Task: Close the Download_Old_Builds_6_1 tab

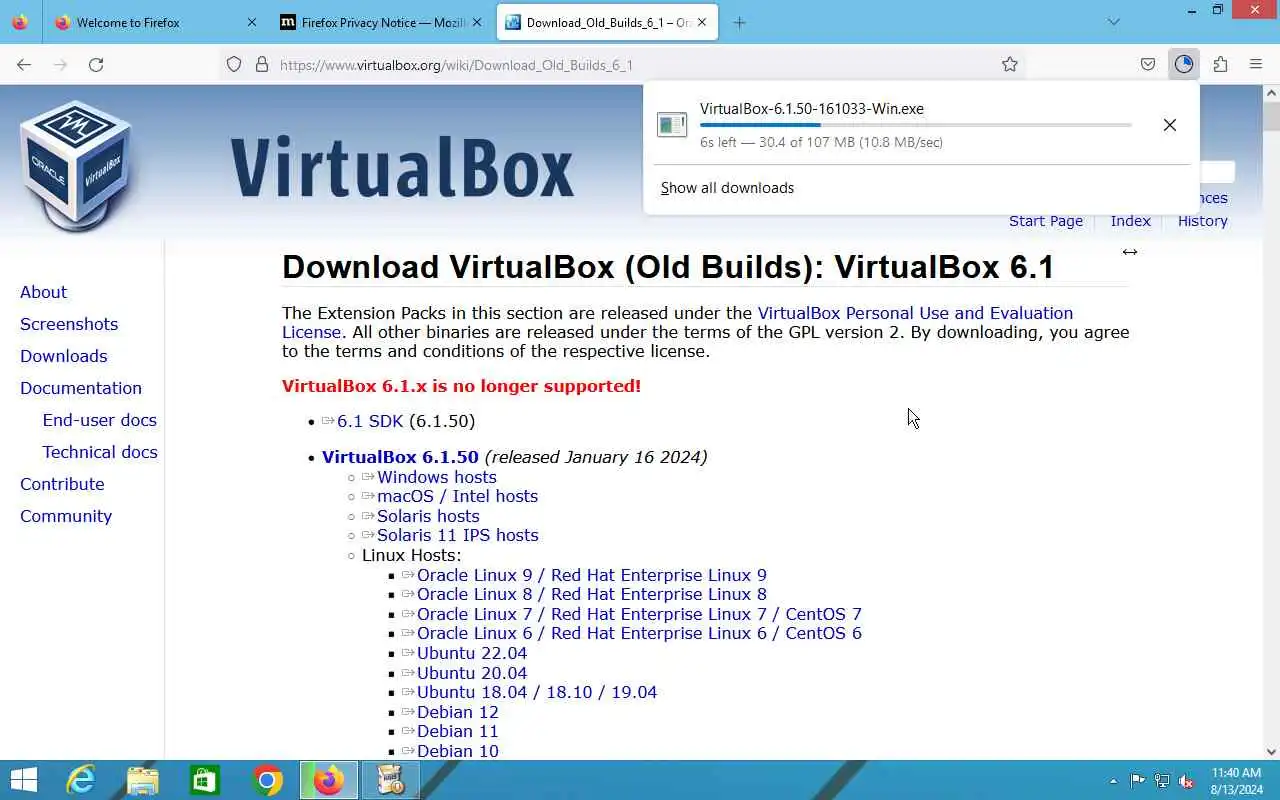Action: (700, 22)
